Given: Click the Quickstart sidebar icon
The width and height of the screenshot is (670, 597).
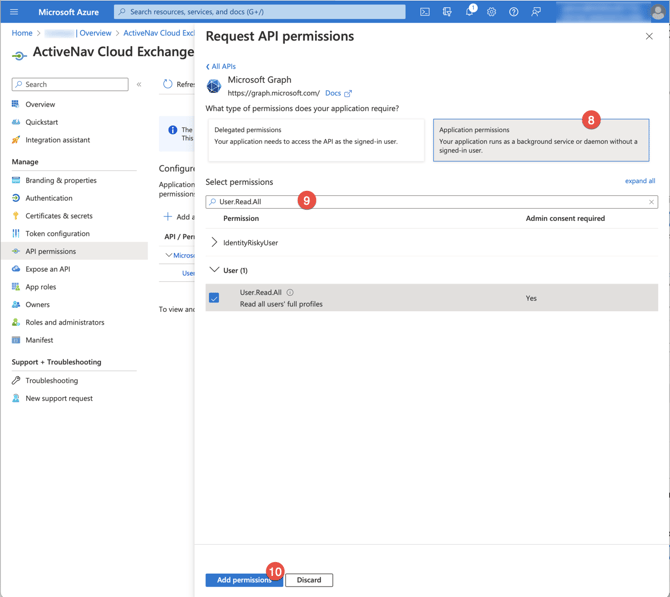Looking at the screenshot, I should pyautogui.click(x=16, y=122).
